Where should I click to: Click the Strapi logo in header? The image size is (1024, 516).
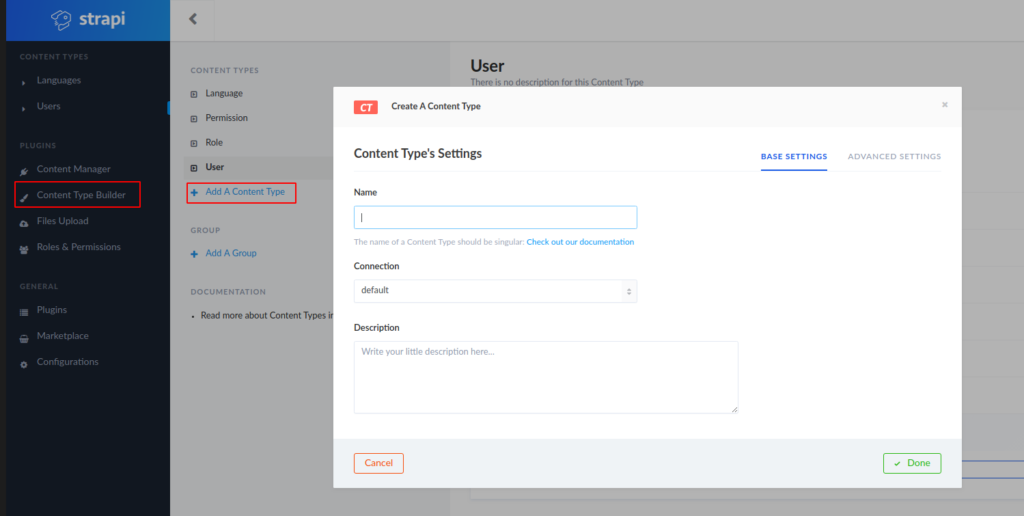click(88, 20)
